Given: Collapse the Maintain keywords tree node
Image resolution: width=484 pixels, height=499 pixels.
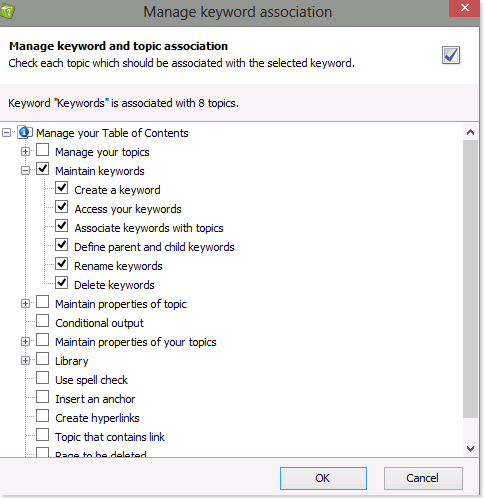Looking at the screenshot, I should pyautogui.click(x=25, y=171).
